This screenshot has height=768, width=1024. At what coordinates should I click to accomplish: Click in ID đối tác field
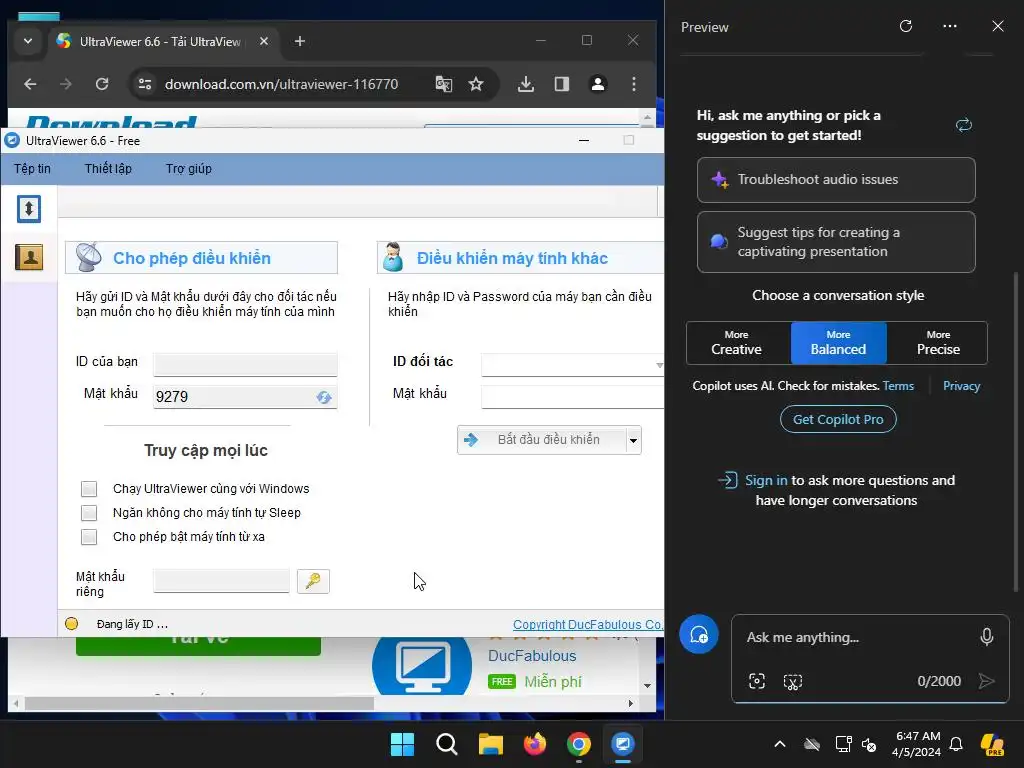pyautogui.click(x=568, y=365)
